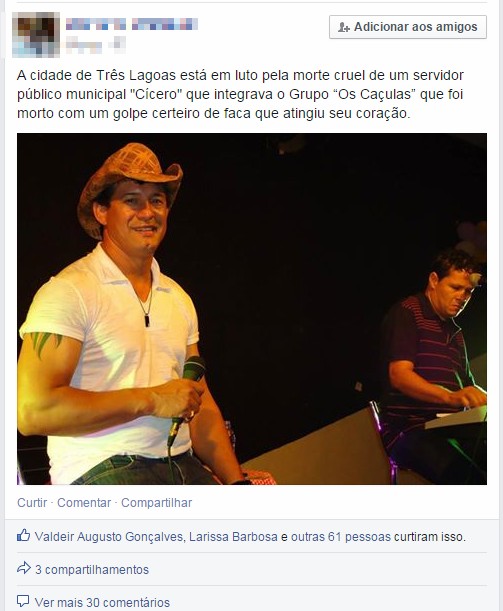Open Valdeir Augusto Gonçalves profile
Screen dimensions: 503x611
109,537
